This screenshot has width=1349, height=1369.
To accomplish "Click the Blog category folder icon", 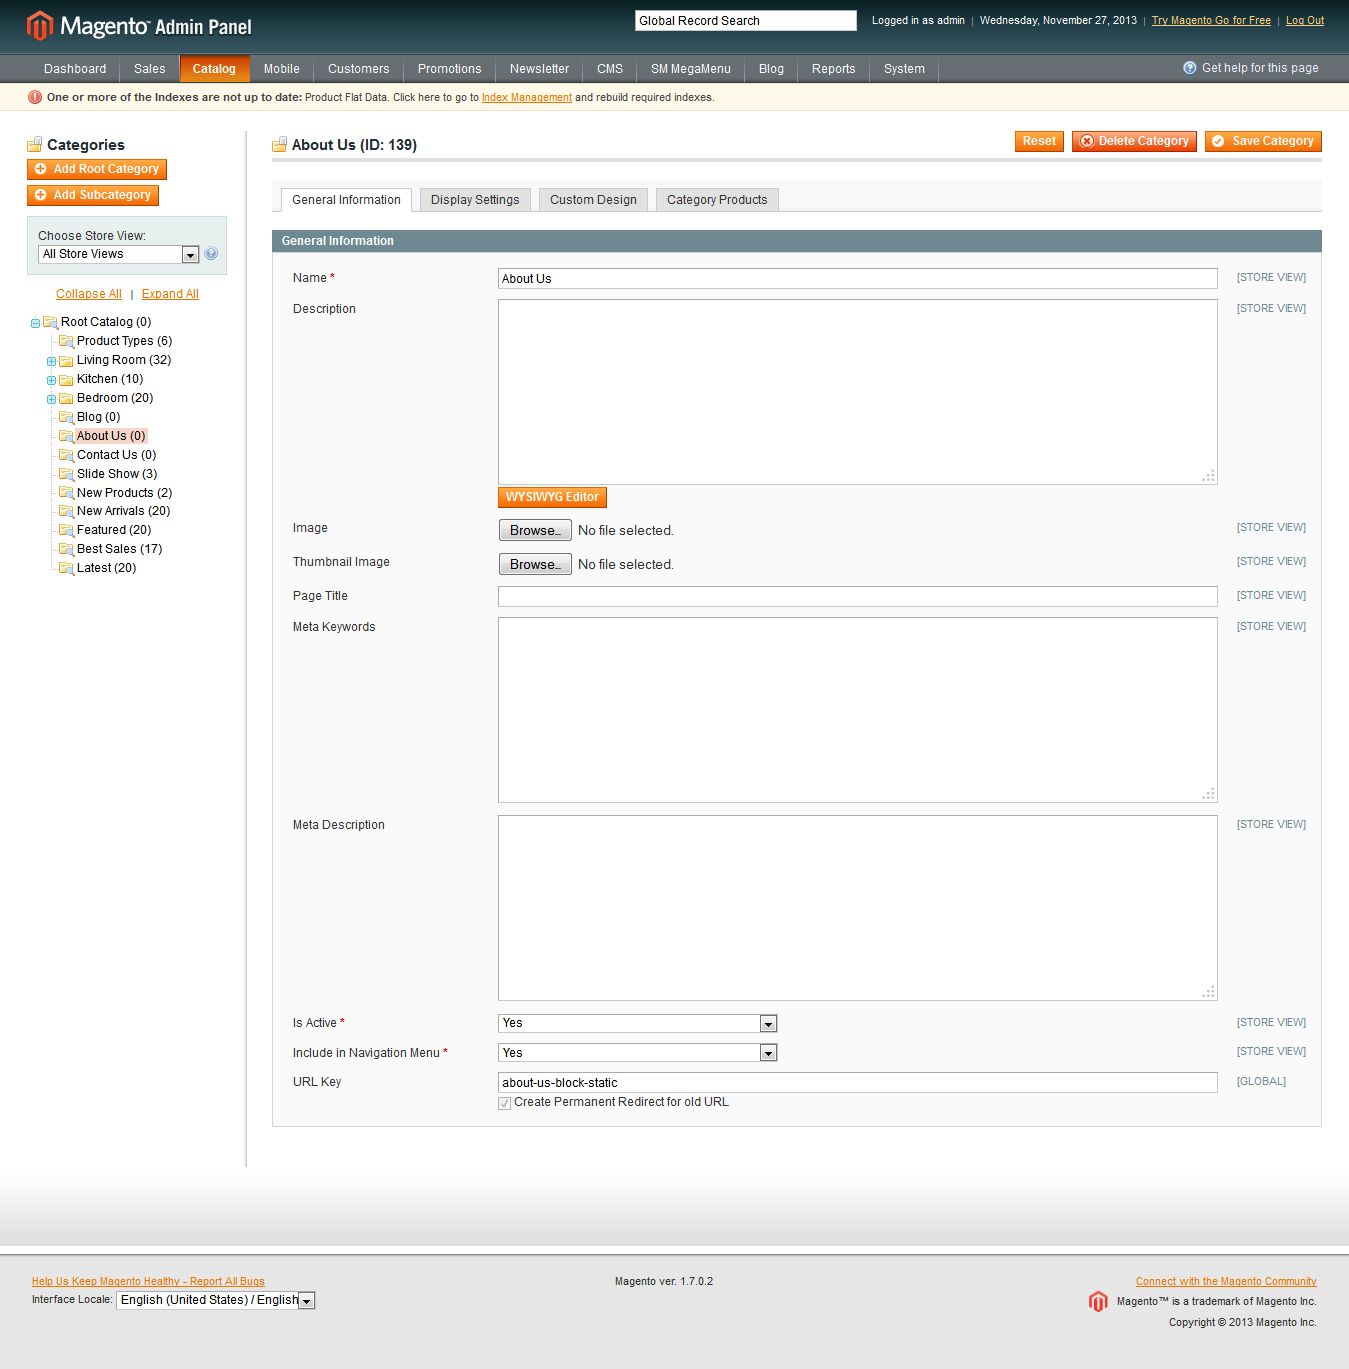I will 66,417.
